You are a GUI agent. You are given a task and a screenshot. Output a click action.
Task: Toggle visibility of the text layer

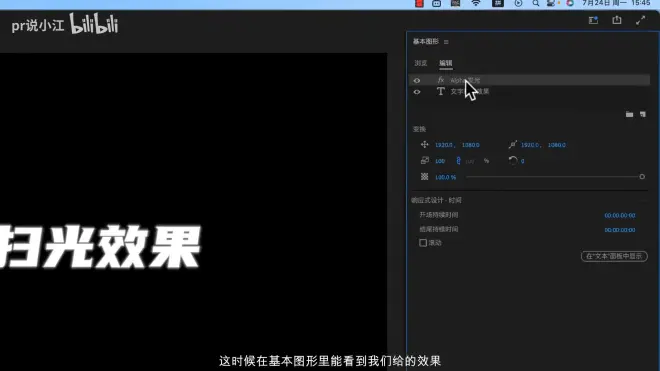(x=417, y=92)
